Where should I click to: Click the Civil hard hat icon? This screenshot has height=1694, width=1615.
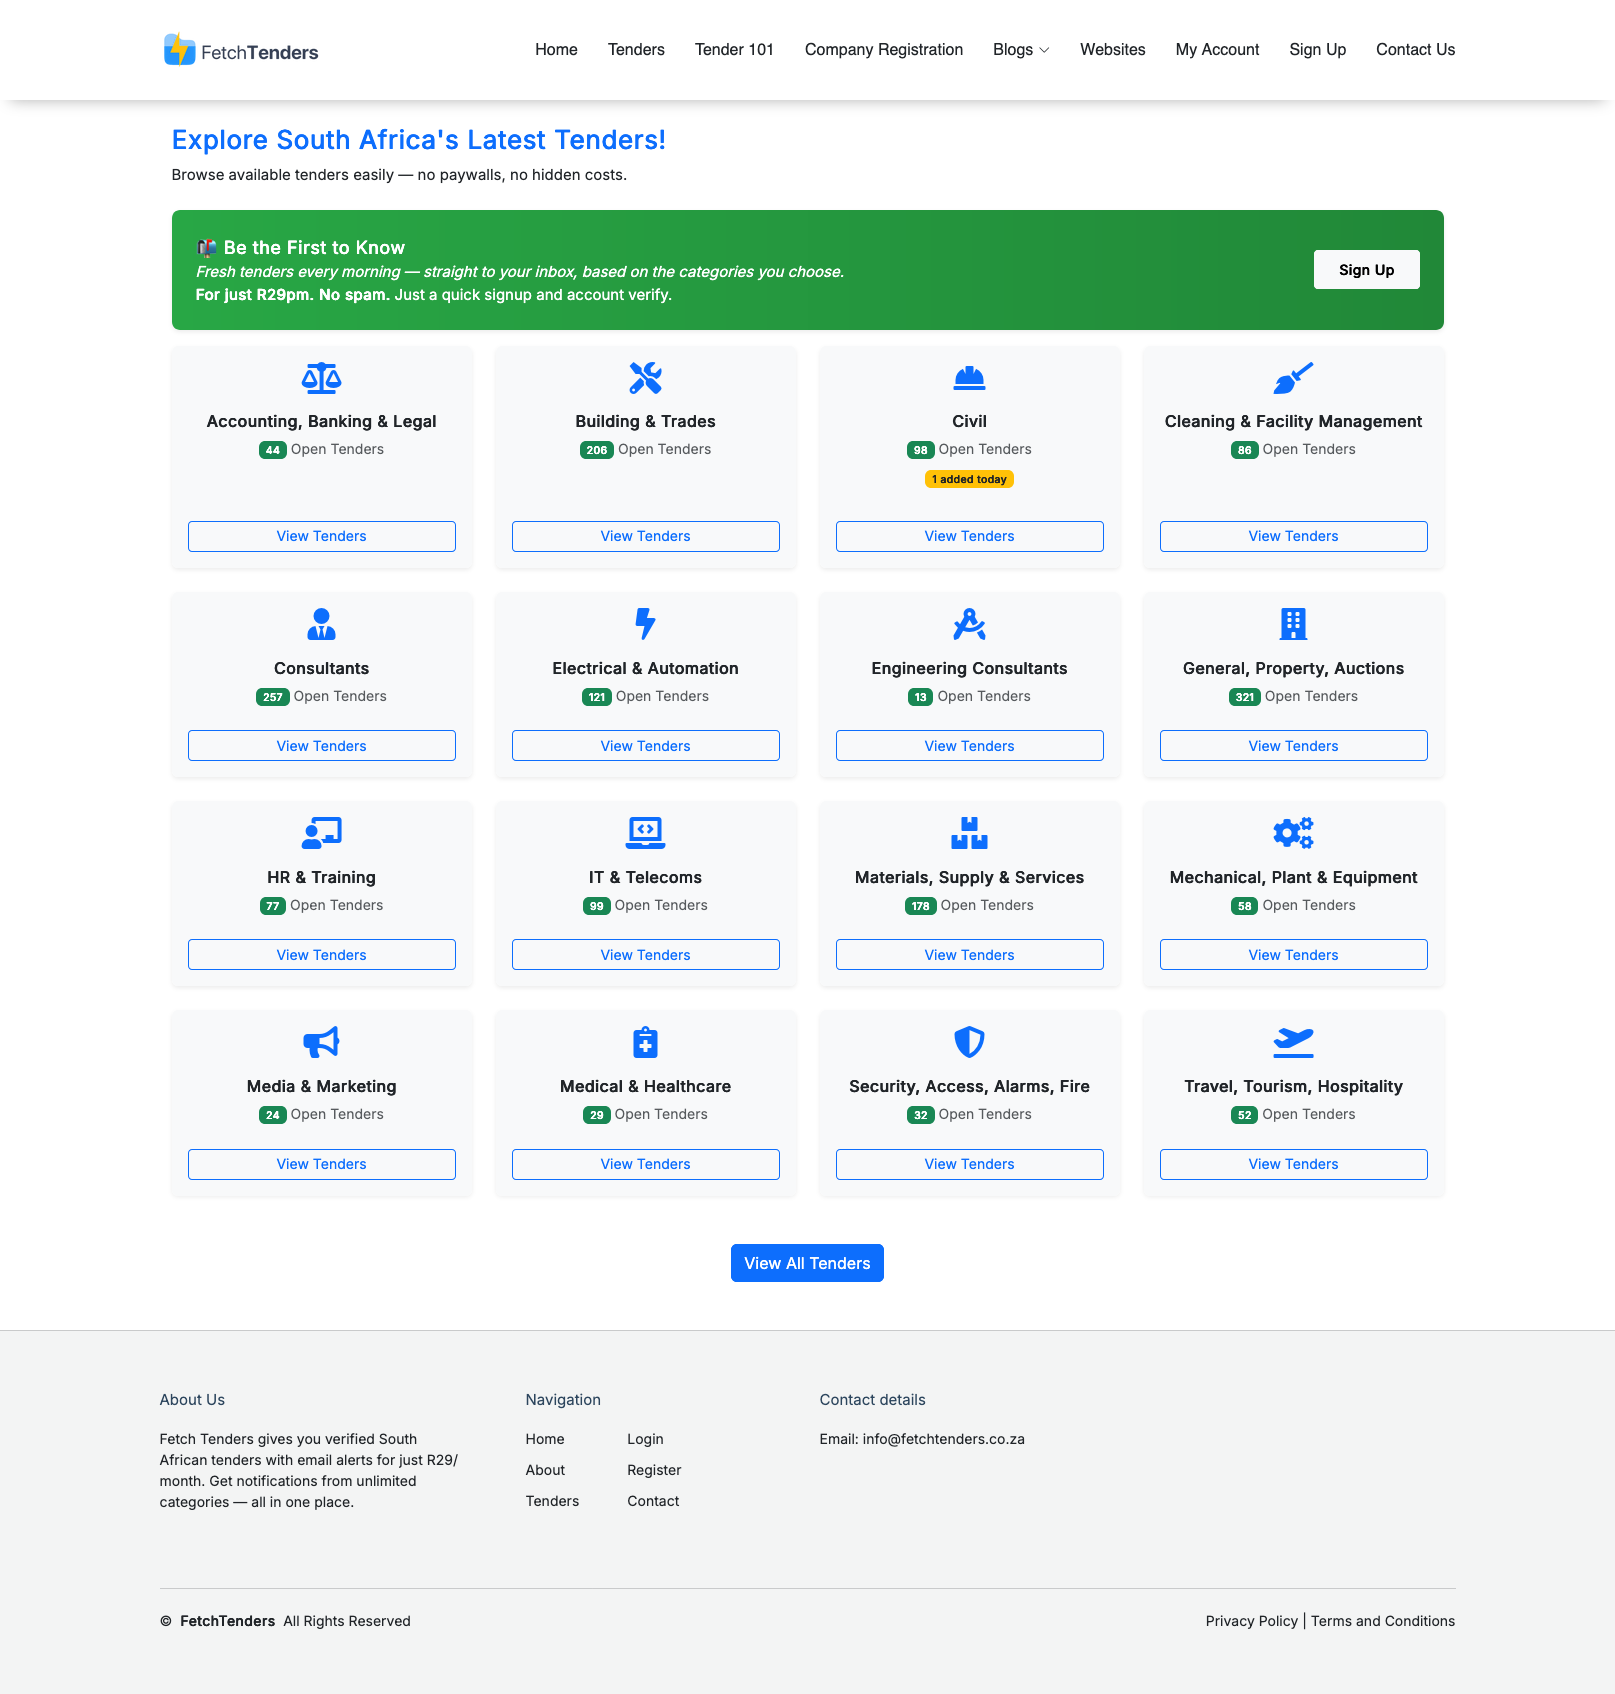tap(968, 379)
